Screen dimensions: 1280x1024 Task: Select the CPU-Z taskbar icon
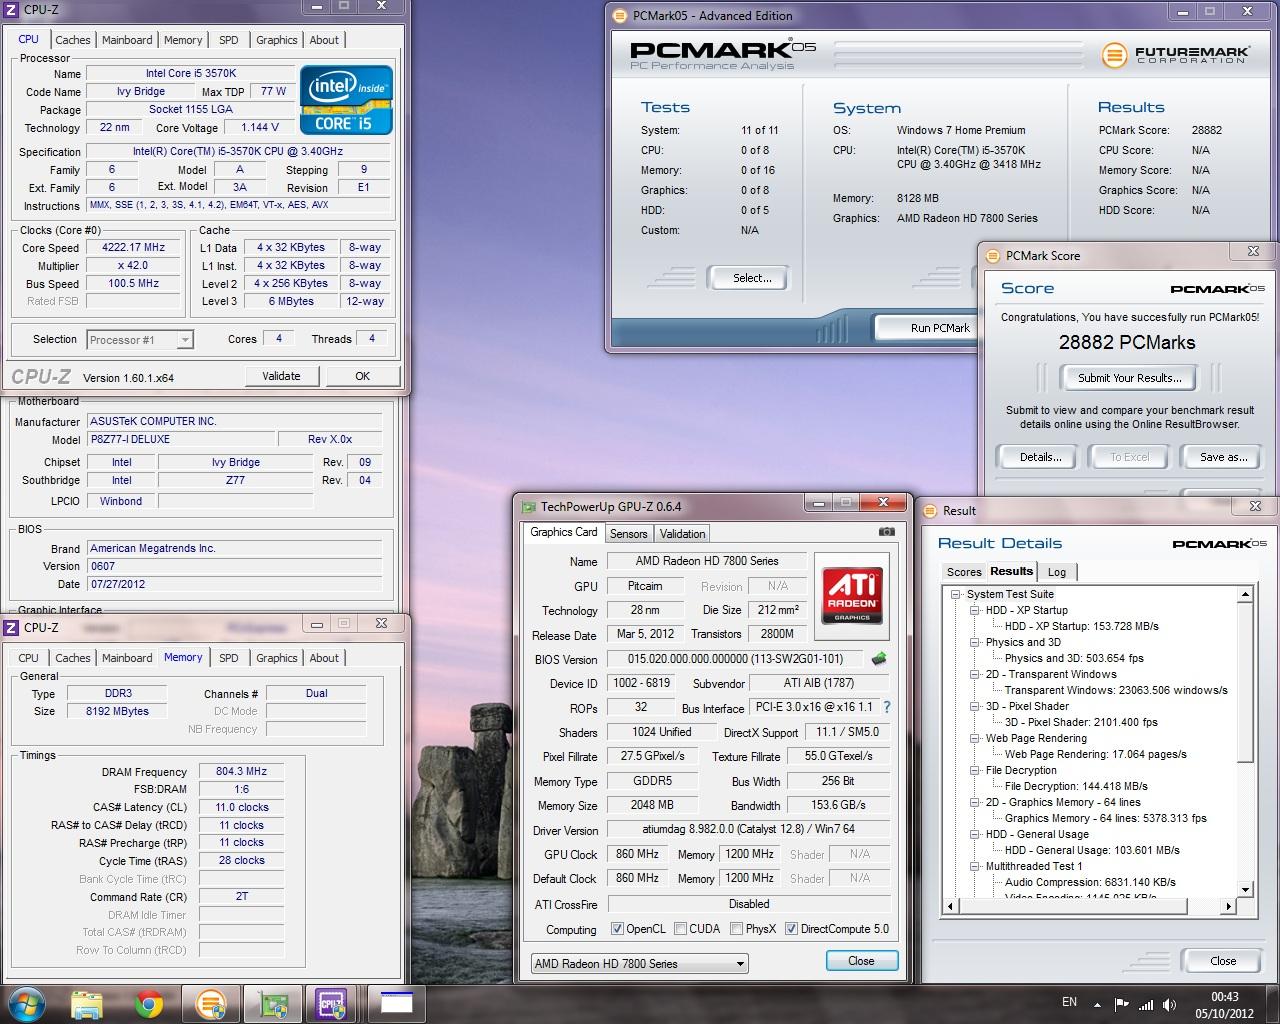[332, 1004]
